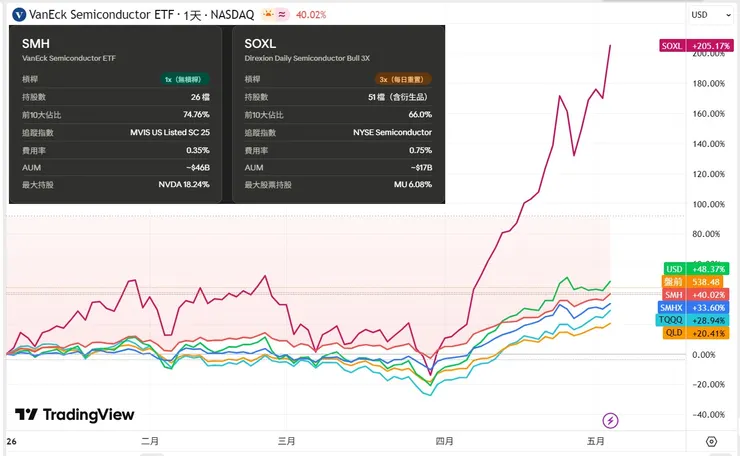Click the 0.35% expense ratio value

point(198,150)
